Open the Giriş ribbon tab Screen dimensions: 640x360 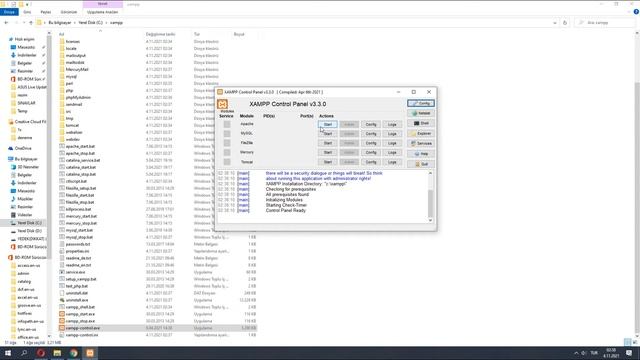(27, 12)
